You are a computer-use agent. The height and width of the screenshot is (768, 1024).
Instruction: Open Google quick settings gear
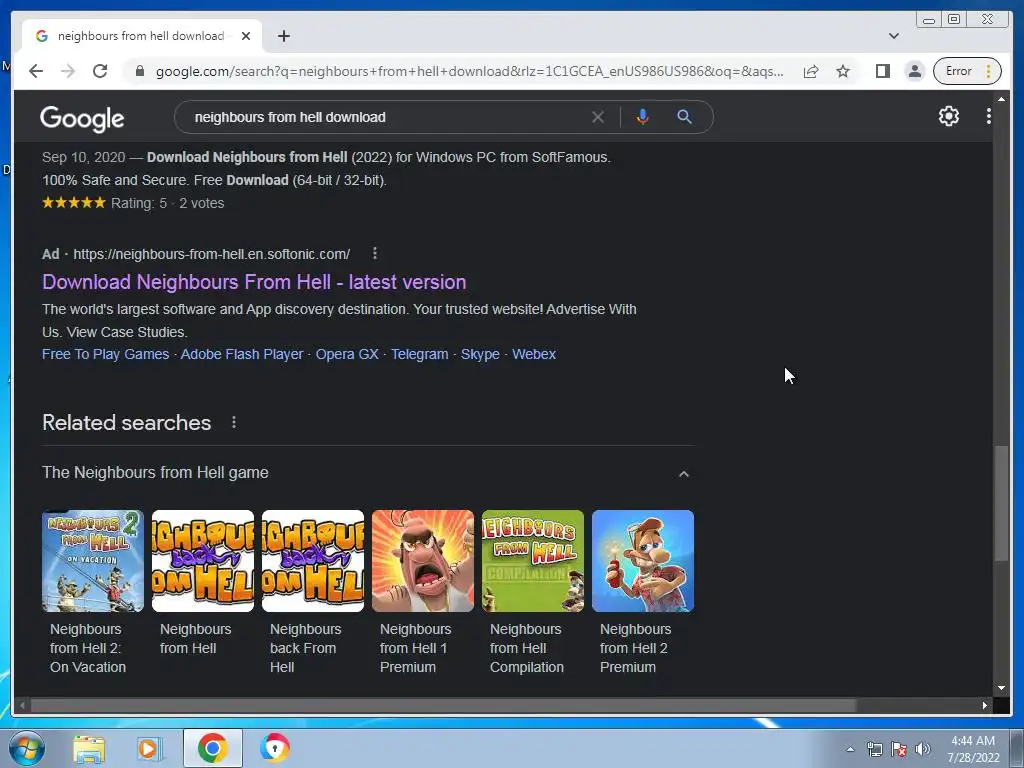tap(948, 116)
